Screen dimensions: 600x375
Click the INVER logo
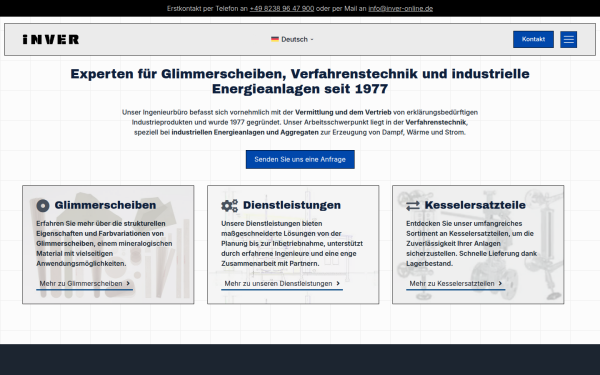point(51,39)
